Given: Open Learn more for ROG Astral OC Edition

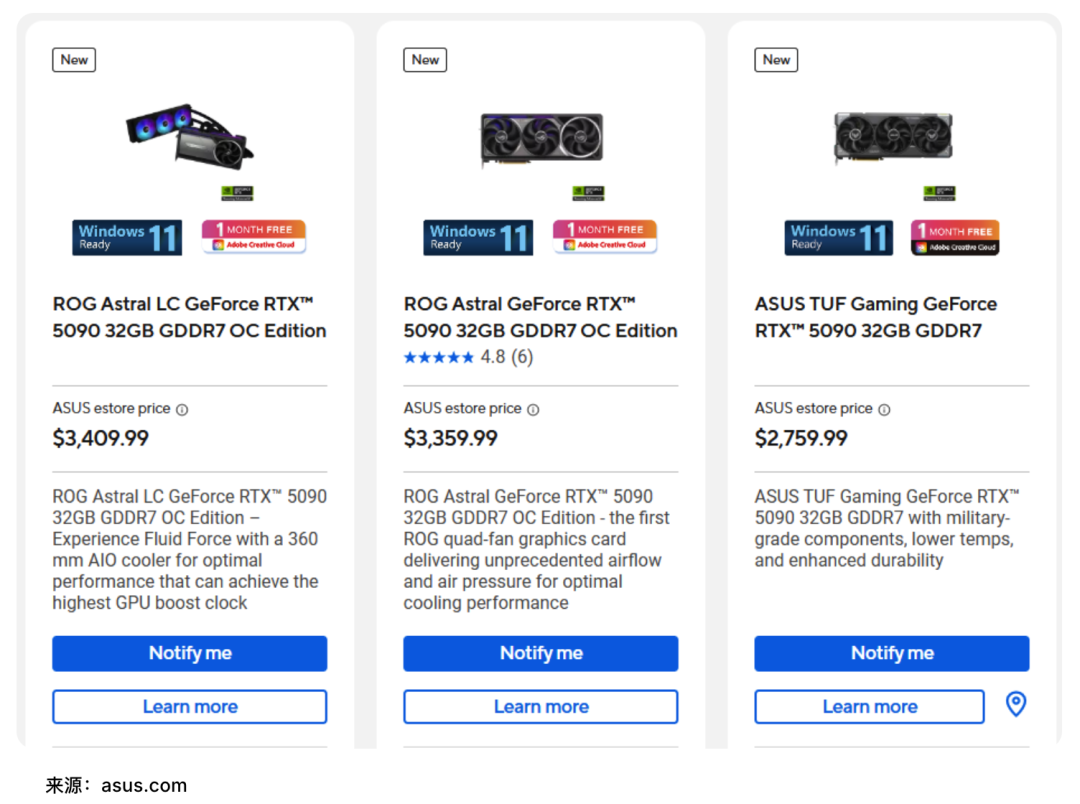Looking at the screenshot, I should (541, 707).
